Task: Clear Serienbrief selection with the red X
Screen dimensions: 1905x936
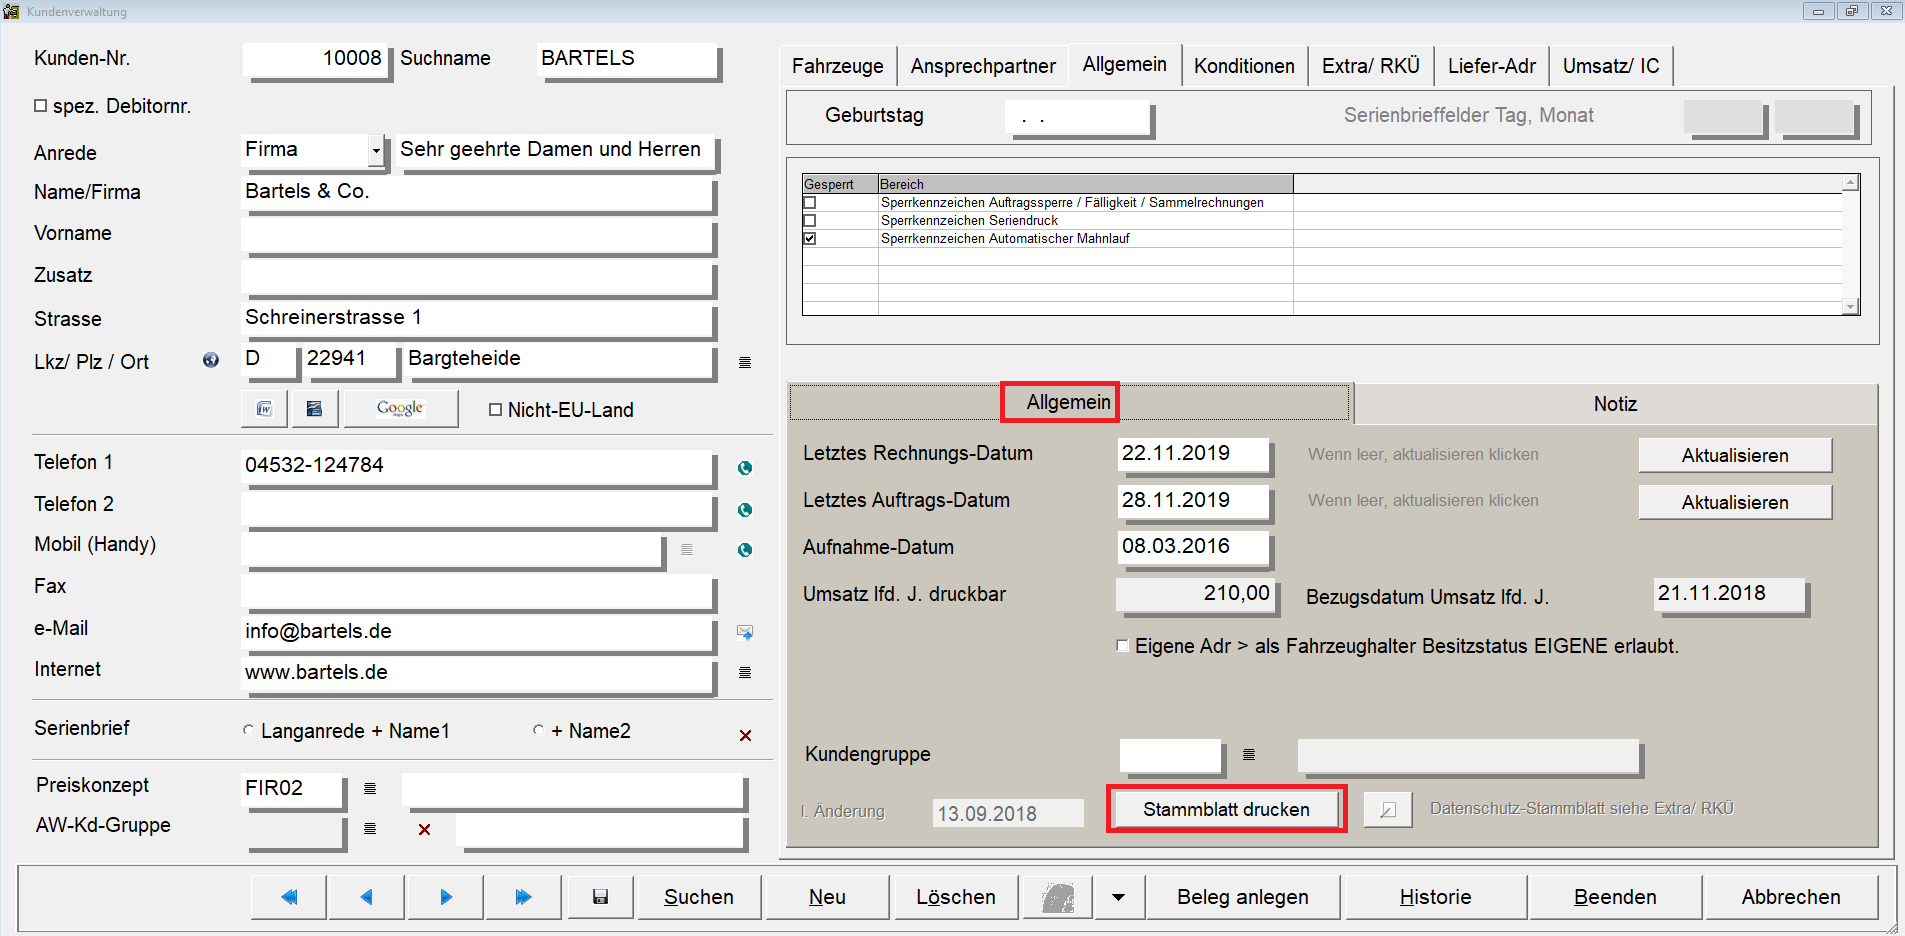Action: 745,735
